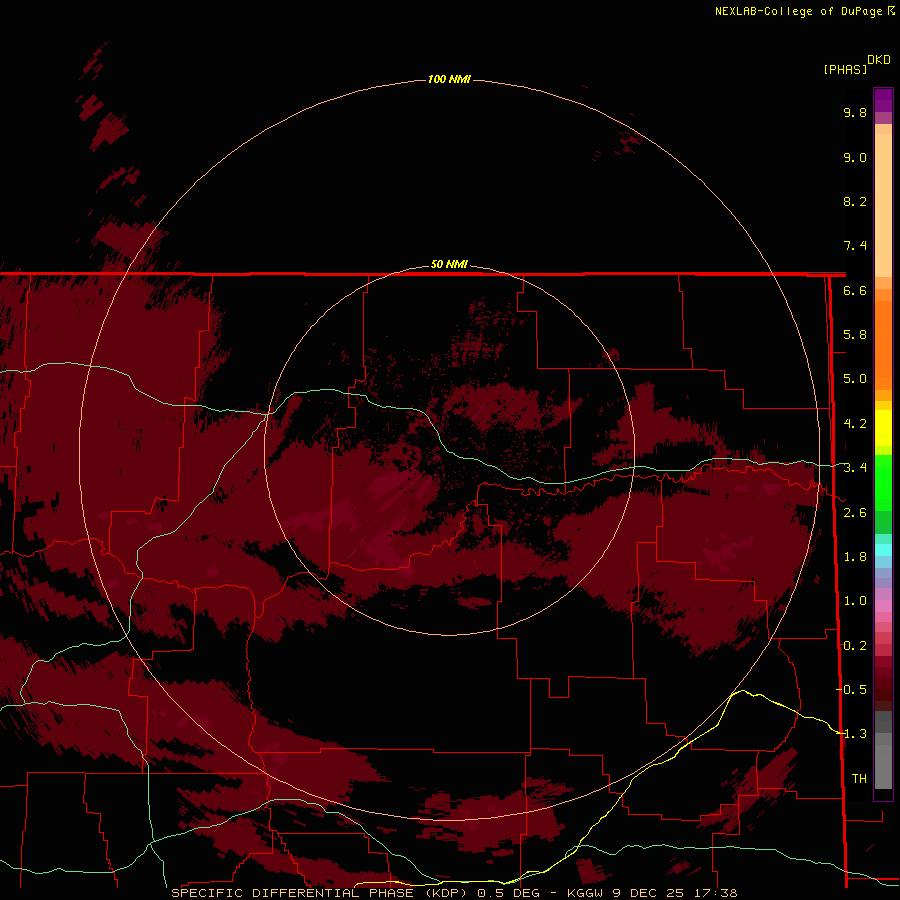This screenshot has height=900, width=900.
Task: Click the 9.8 value on color scale
Action: click(x=855, y=112)
